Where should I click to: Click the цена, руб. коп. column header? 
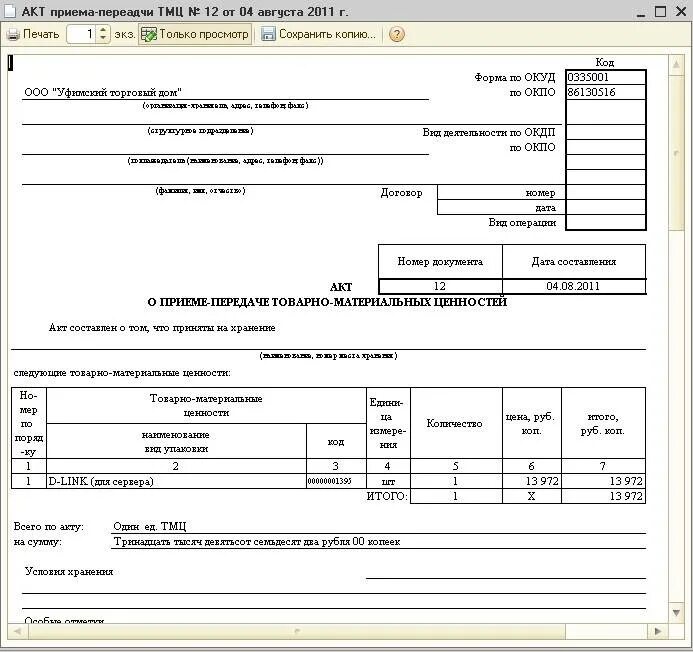pos(532,423)
